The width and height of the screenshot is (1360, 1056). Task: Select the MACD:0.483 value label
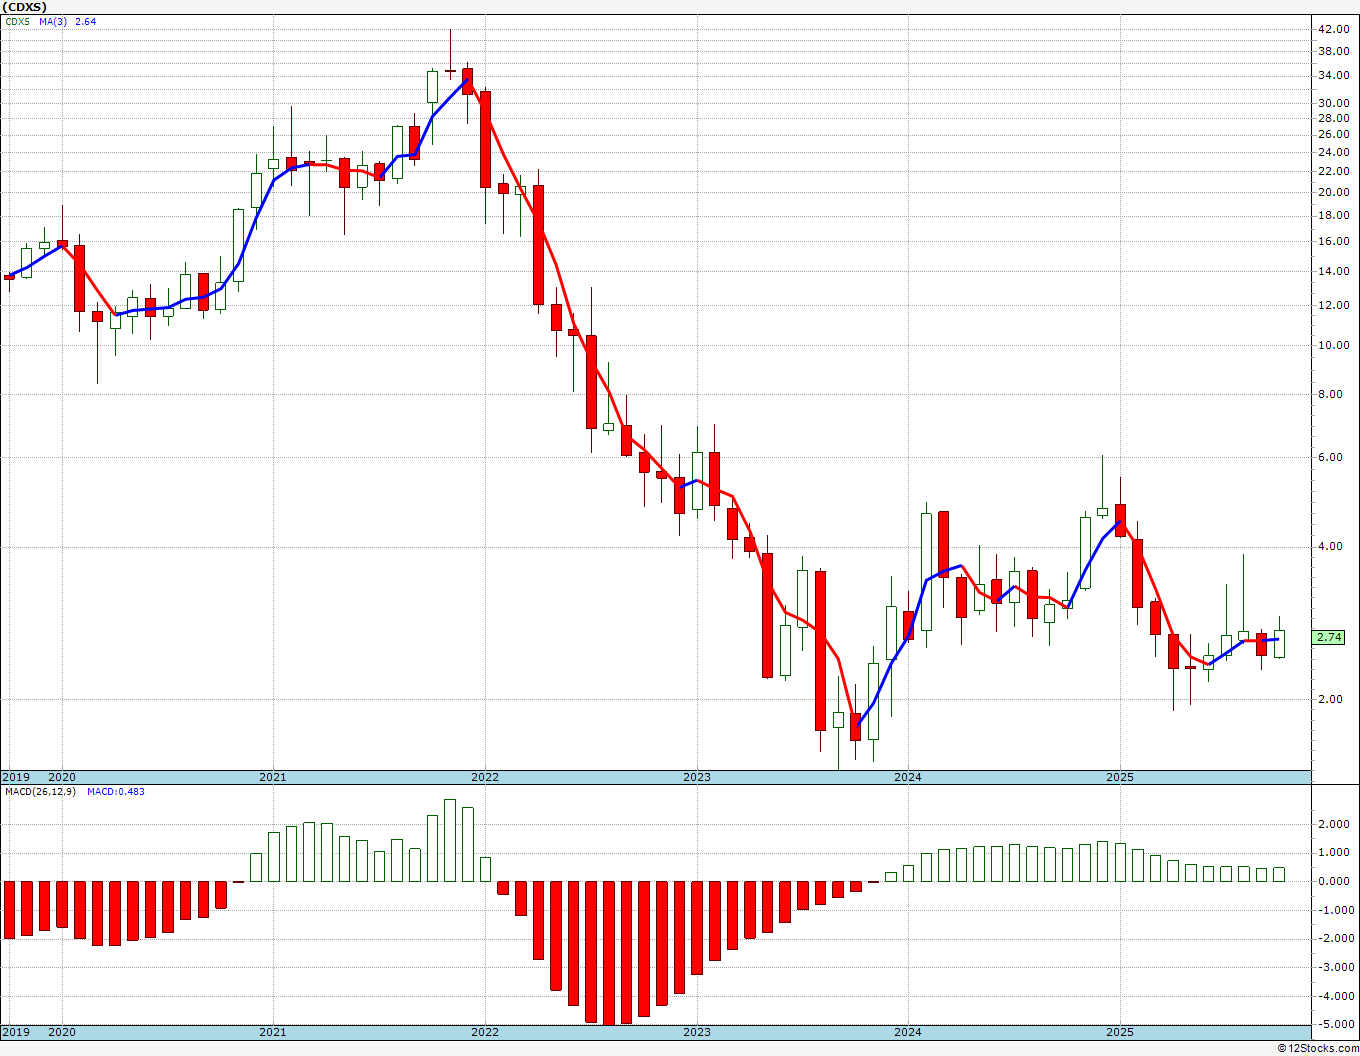click(x=115, y=792)
